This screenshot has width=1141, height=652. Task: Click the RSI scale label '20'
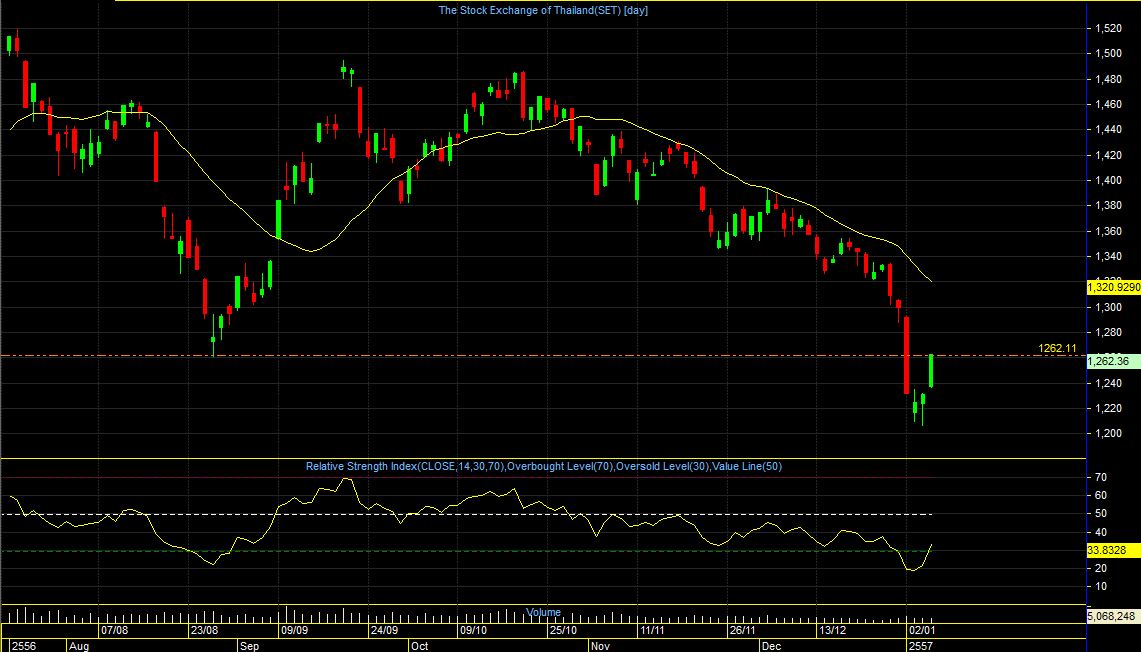click(x=1101, y=568)
